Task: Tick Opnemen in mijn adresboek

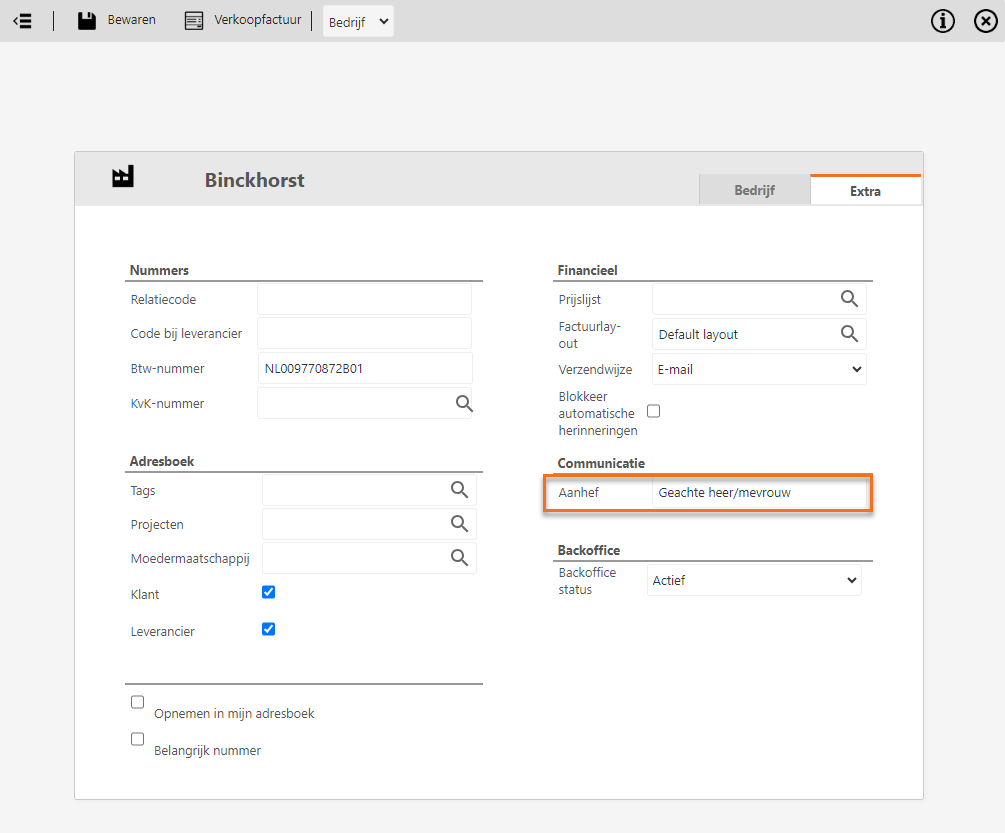Action: point(138,702)
